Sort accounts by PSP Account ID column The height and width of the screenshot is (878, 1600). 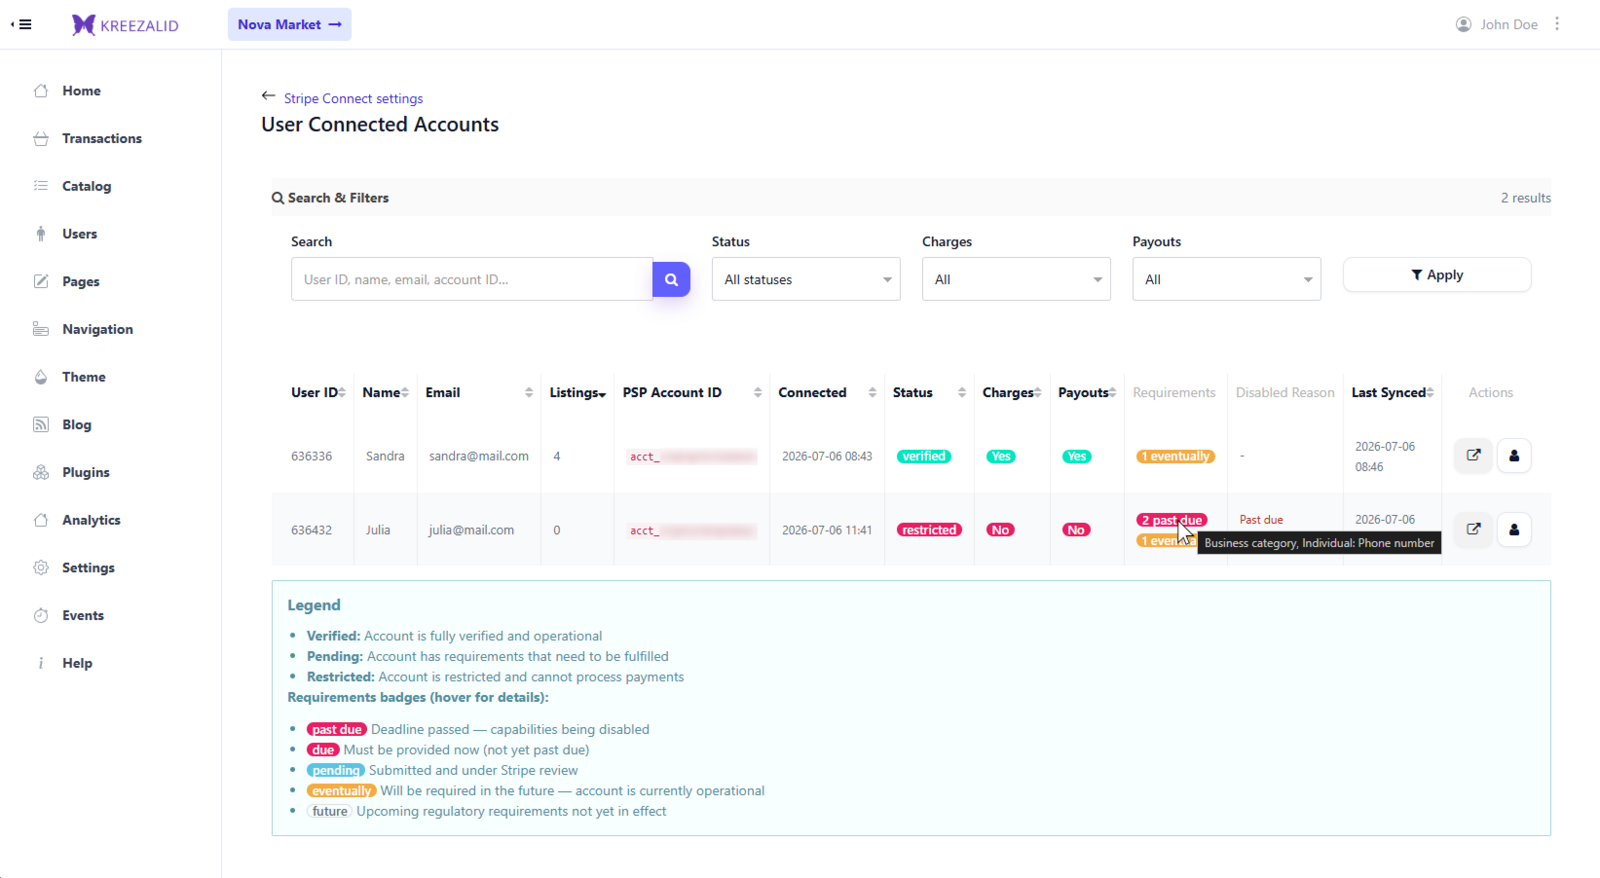click(692, 392)
